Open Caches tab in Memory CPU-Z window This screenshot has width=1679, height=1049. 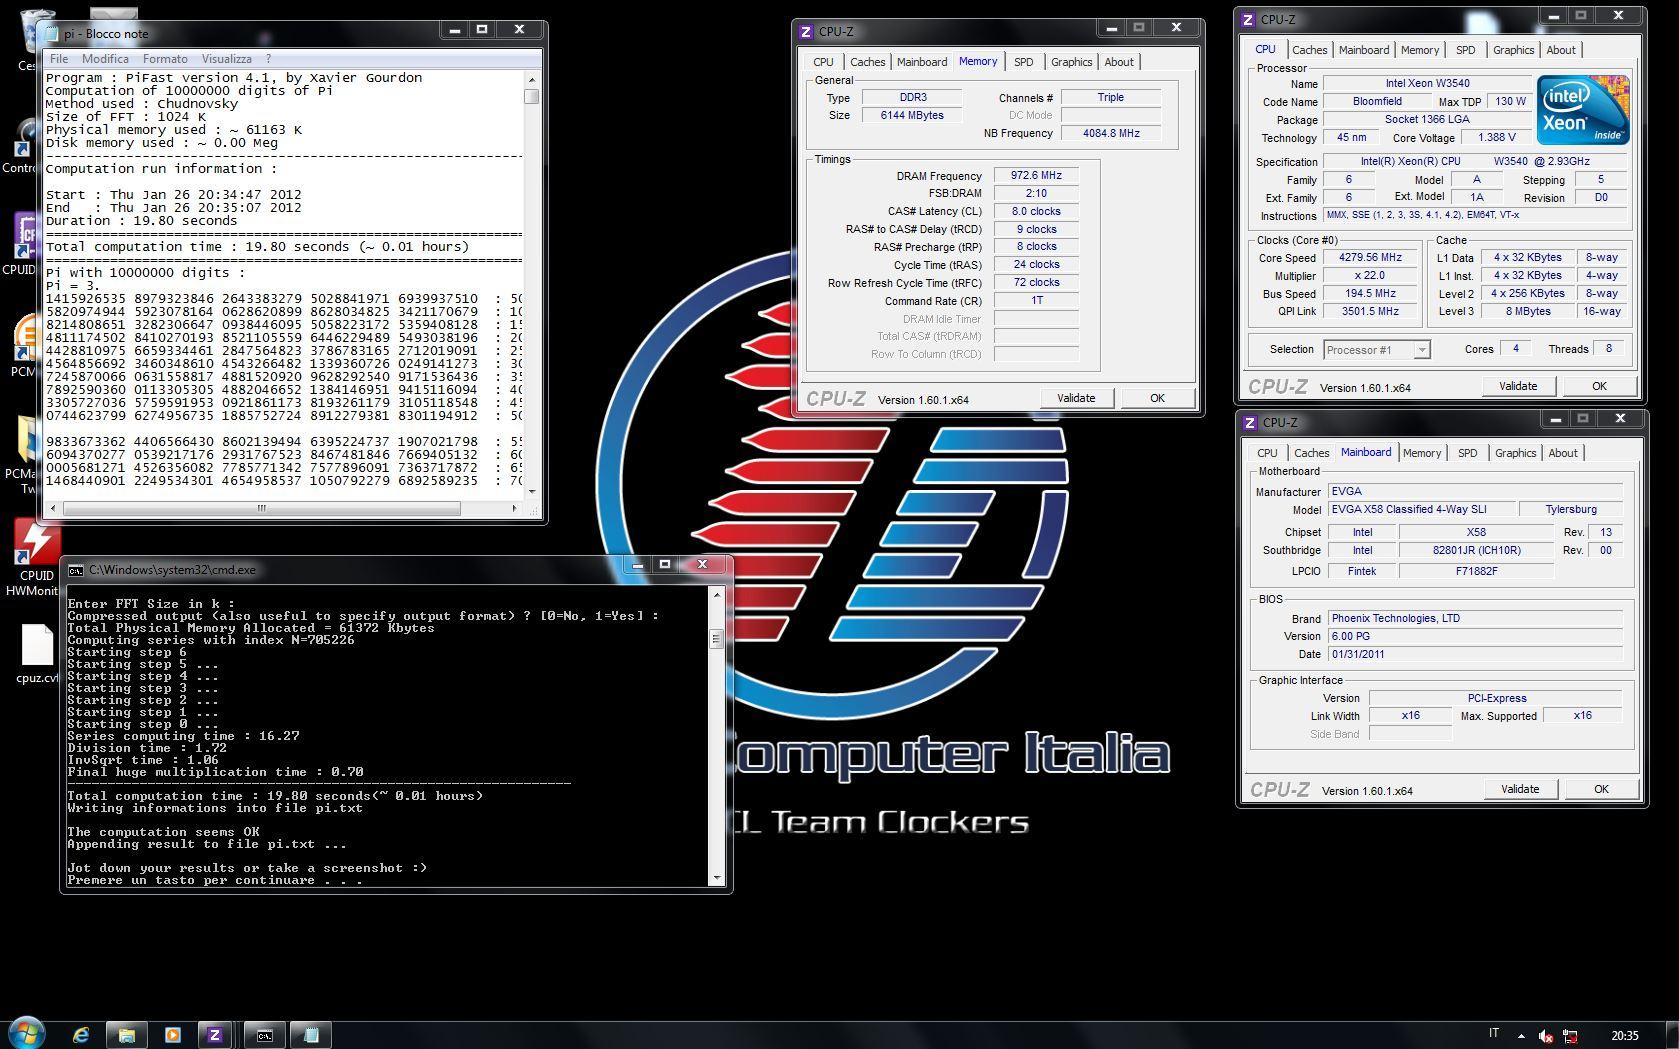coord(867,62)
